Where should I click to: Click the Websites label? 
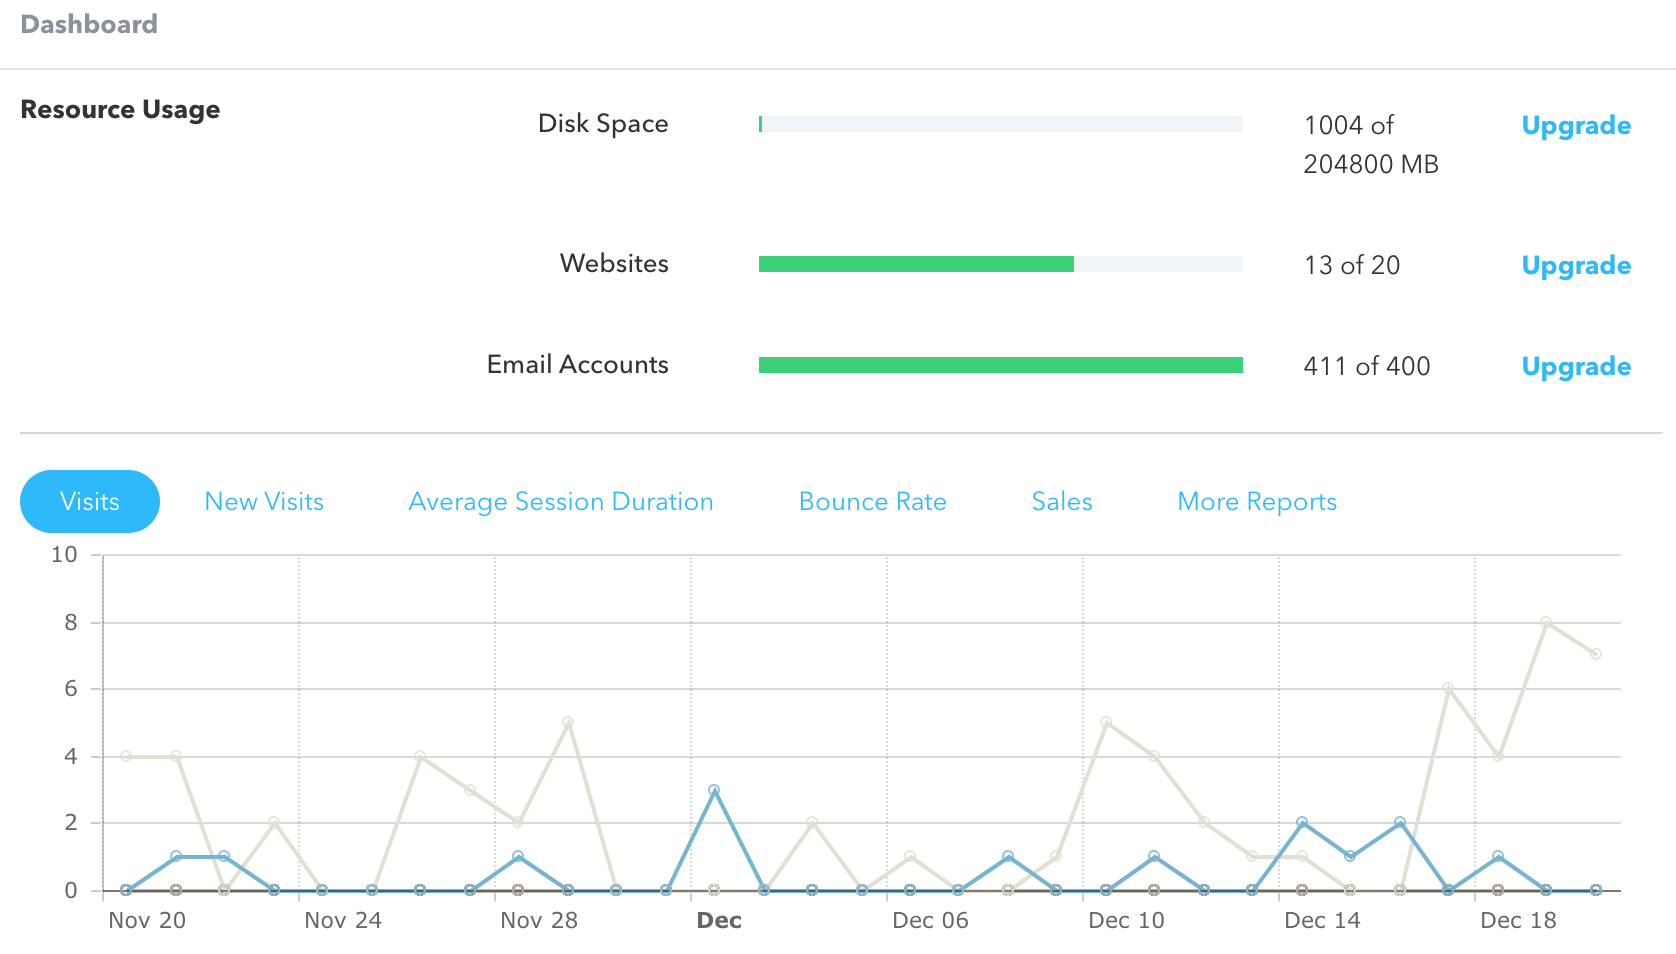tap(614, 263)
